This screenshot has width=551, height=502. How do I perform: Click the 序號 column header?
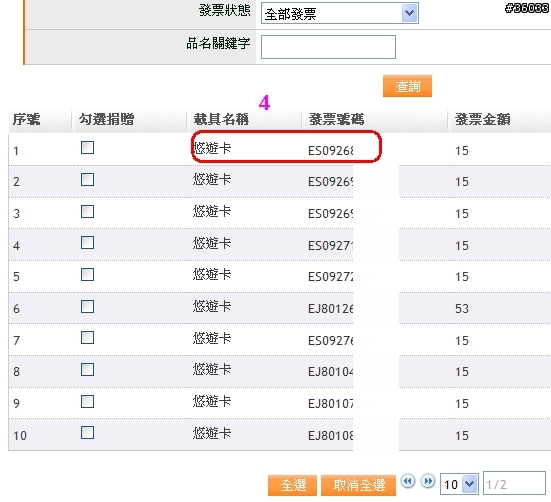[x=26, y=119]
